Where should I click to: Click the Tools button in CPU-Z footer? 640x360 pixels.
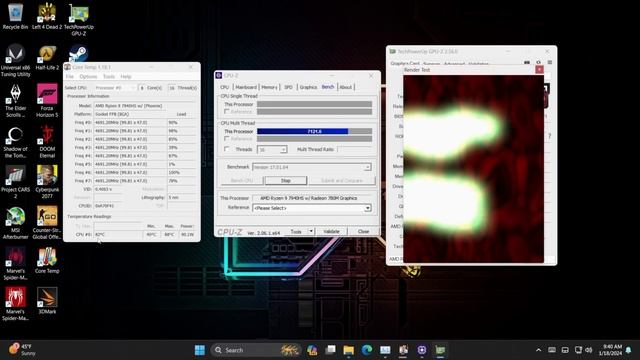click(296, 231)
